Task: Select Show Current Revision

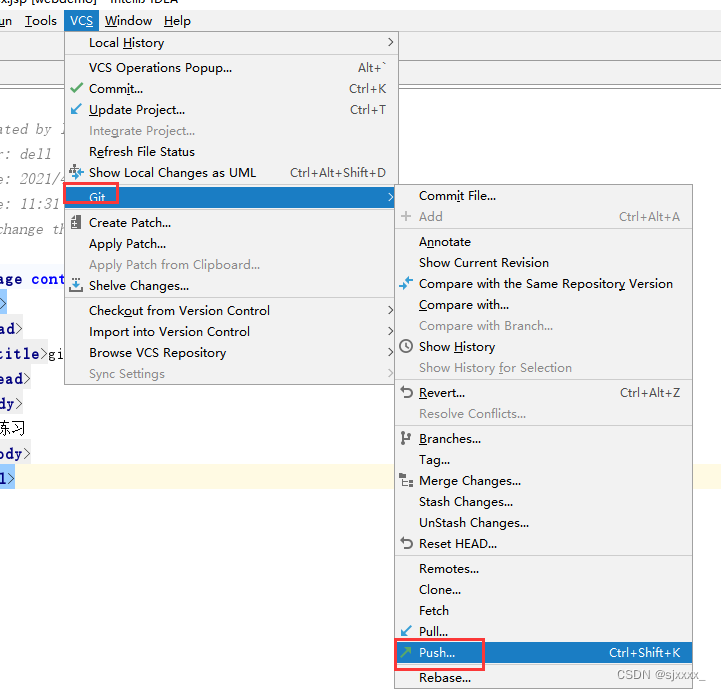Action: (x=544, y=263)
